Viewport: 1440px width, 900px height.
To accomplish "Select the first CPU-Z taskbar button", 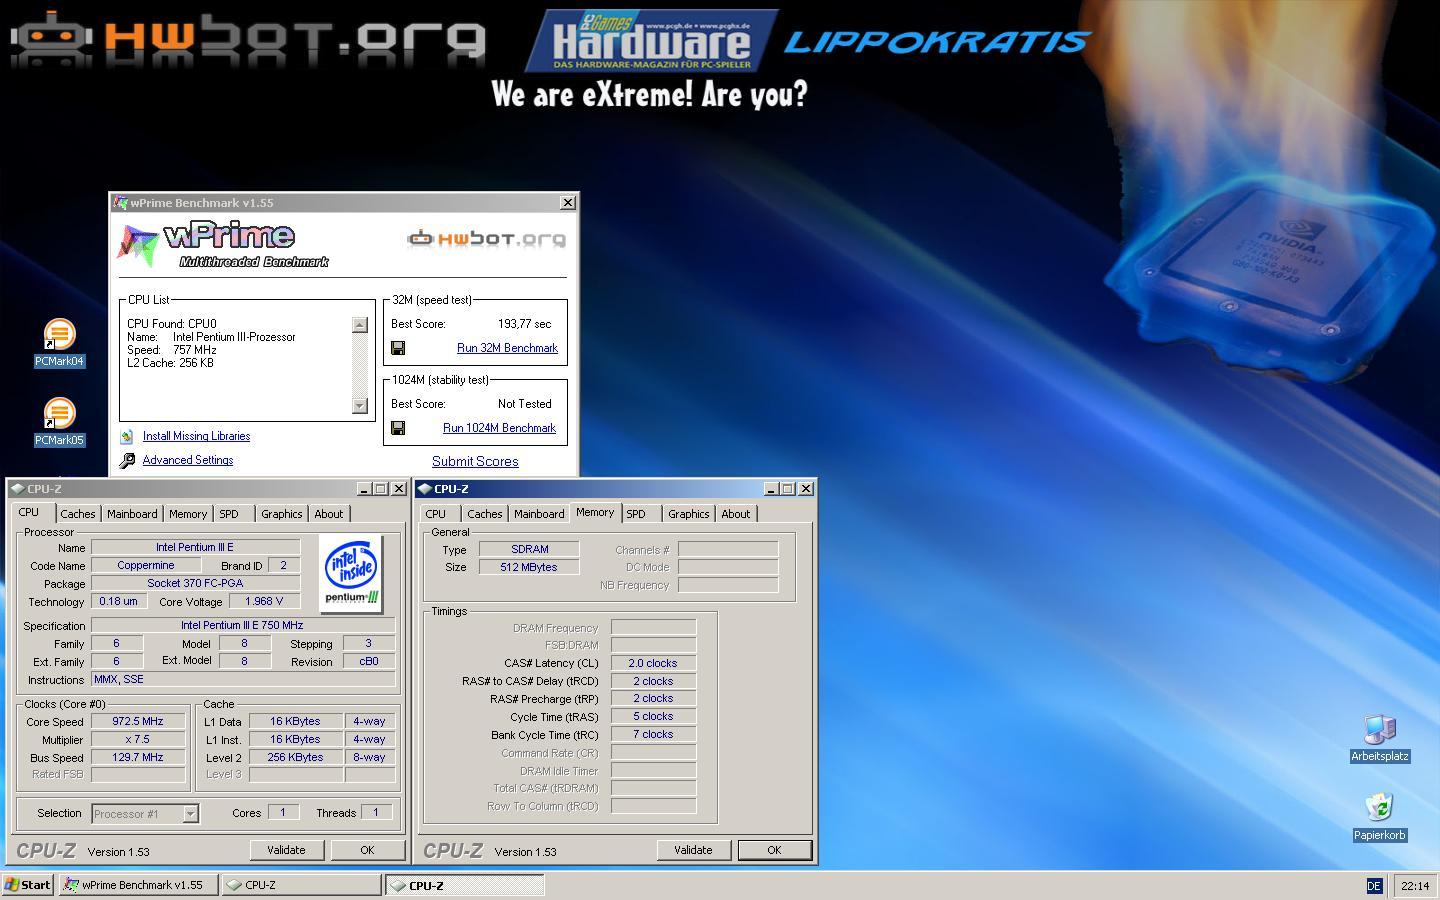I will [301, 885].
